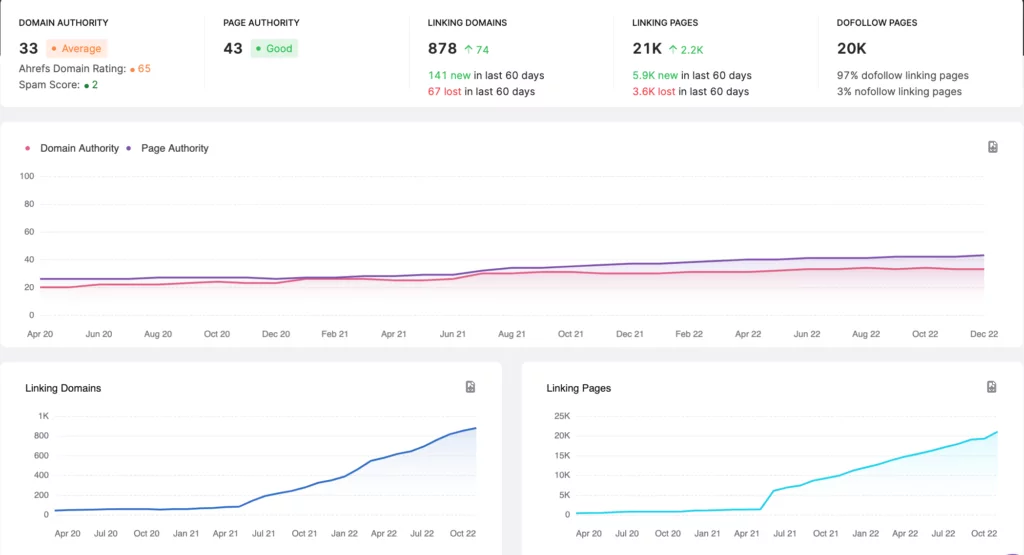1024x555 pixels.
Task: Click the orange Average badge
Action: [77, 48]
